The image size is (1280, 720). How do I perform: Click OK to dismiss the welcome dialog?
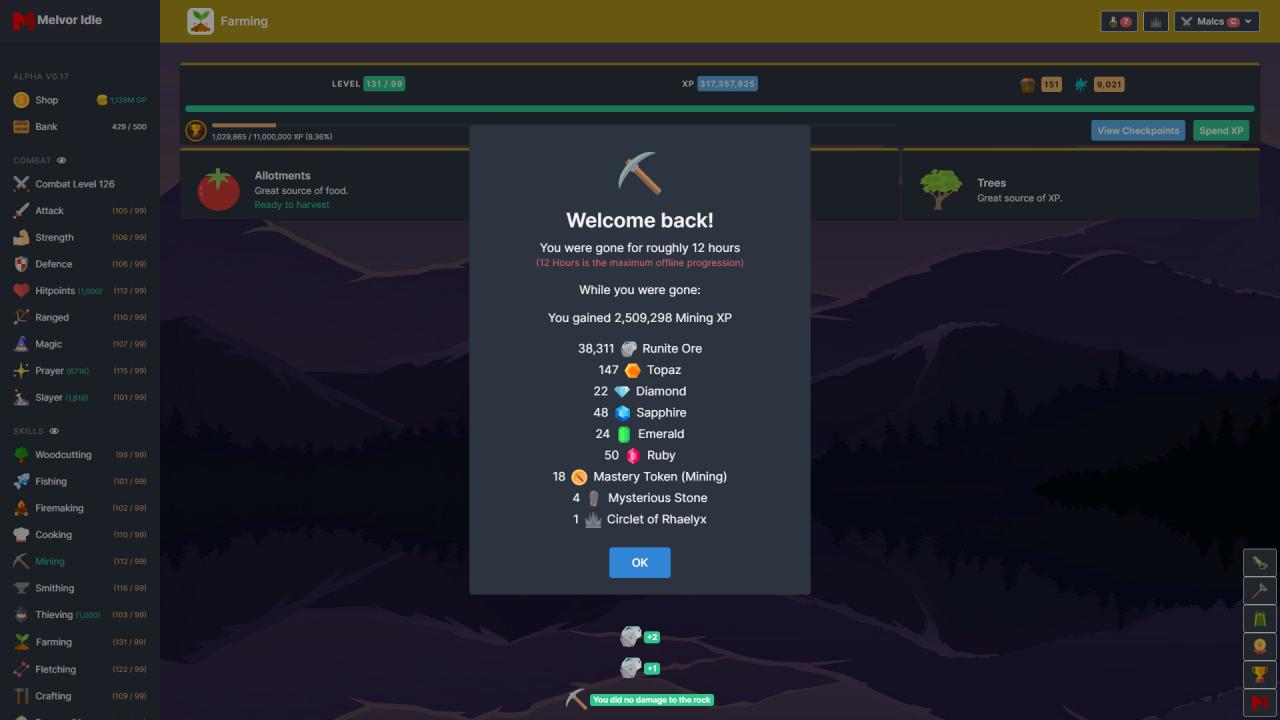(639, 562)
